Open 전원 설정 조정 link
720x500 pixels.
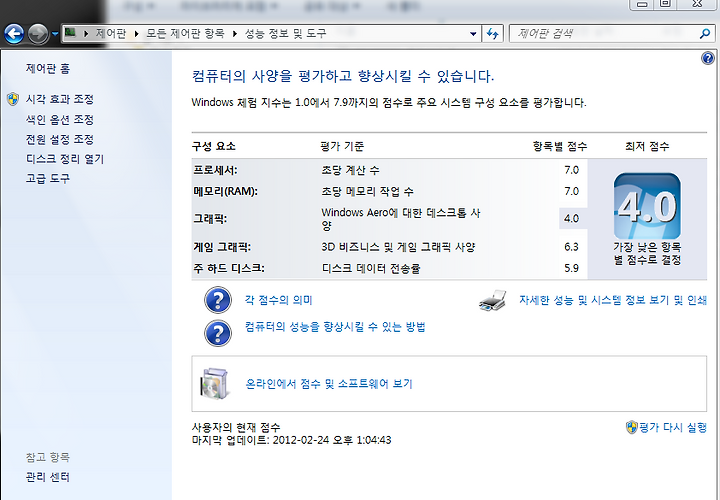tap(60, 140)
